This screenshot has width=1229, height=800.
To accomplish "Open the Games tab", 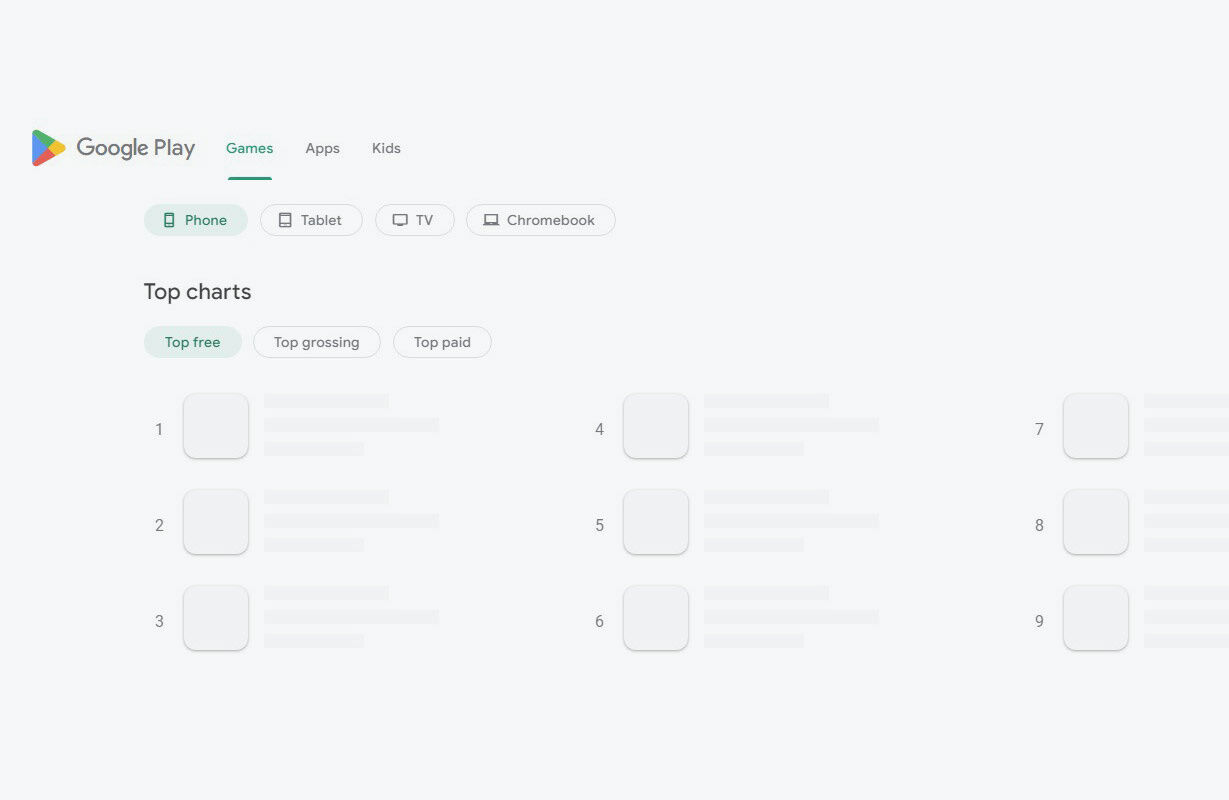I will tap(250, 148).
